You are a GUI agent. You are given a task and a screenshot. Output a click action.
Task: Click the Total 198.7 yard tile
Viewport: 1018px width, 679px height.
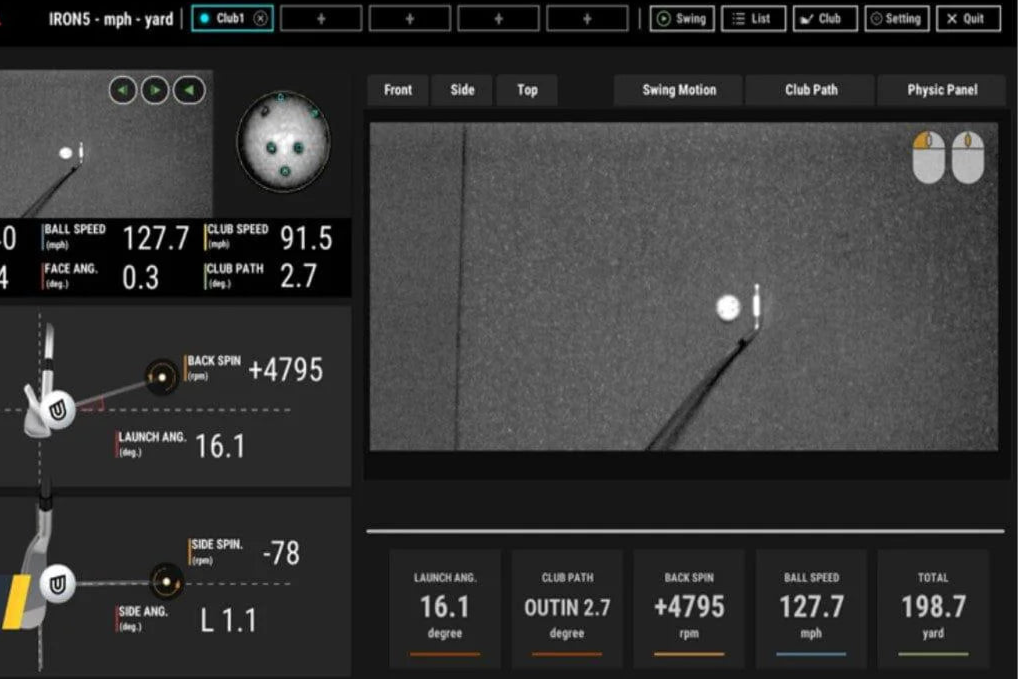point(932,606)
